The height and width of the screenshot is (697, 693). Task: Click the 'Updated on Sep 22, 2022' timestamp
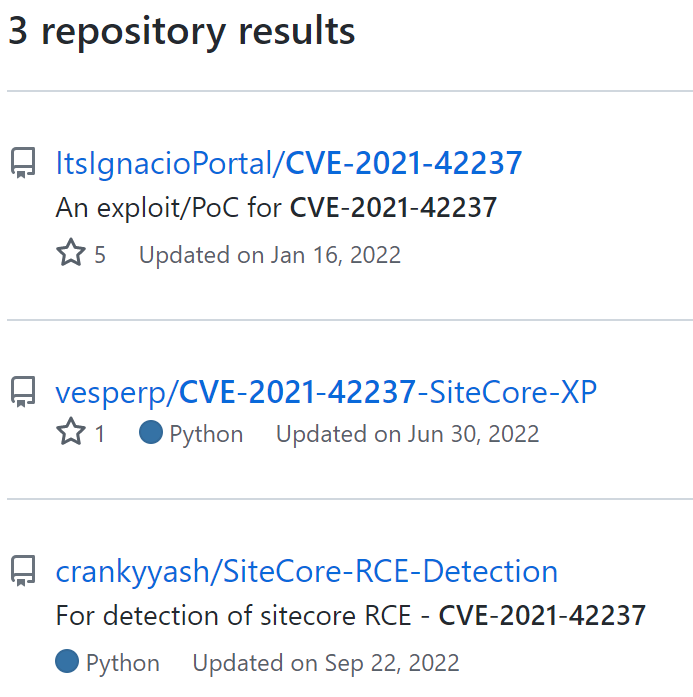326,663
